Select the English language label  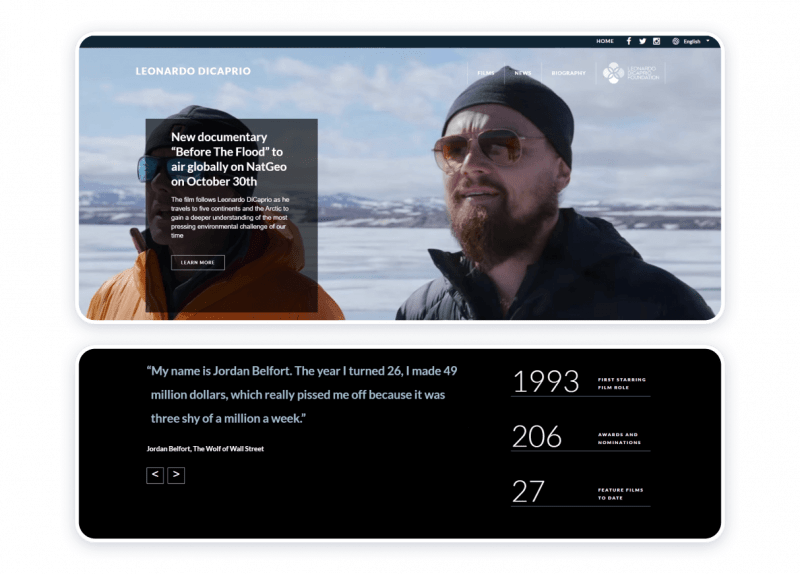[x=692, y=42]
